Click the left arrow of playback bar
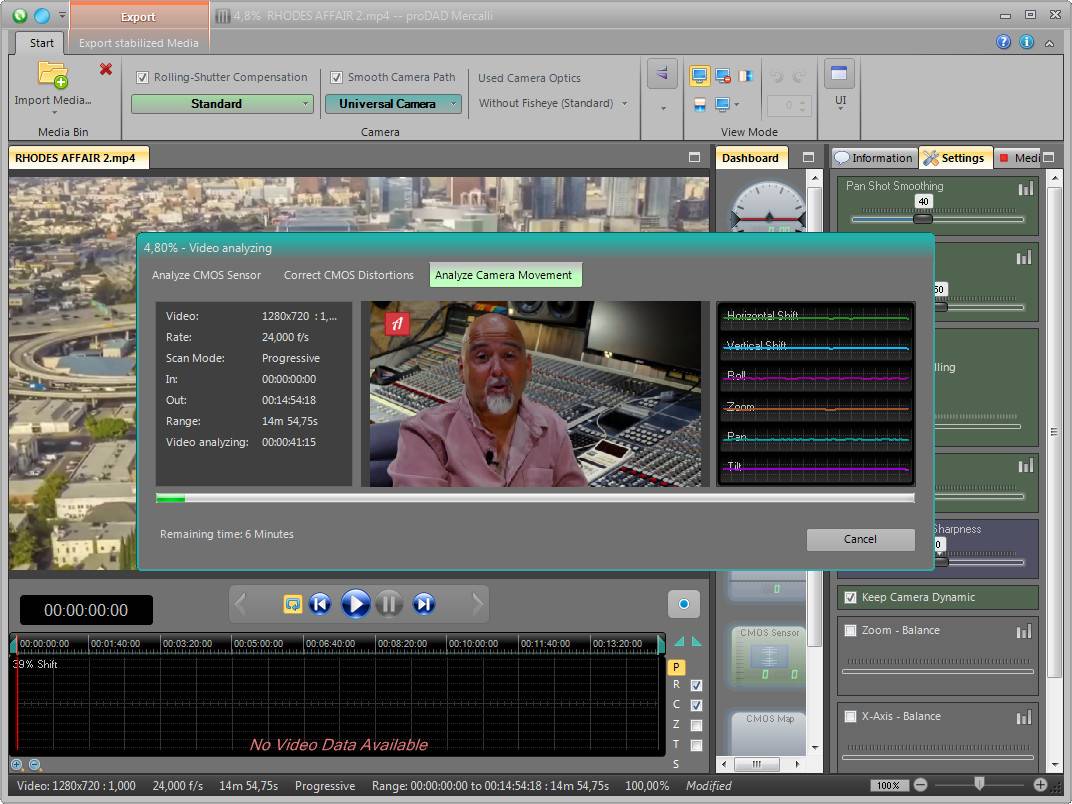The width and height of the screenshot is (1072, 804). pyautogui.click(x=240, y=604)
